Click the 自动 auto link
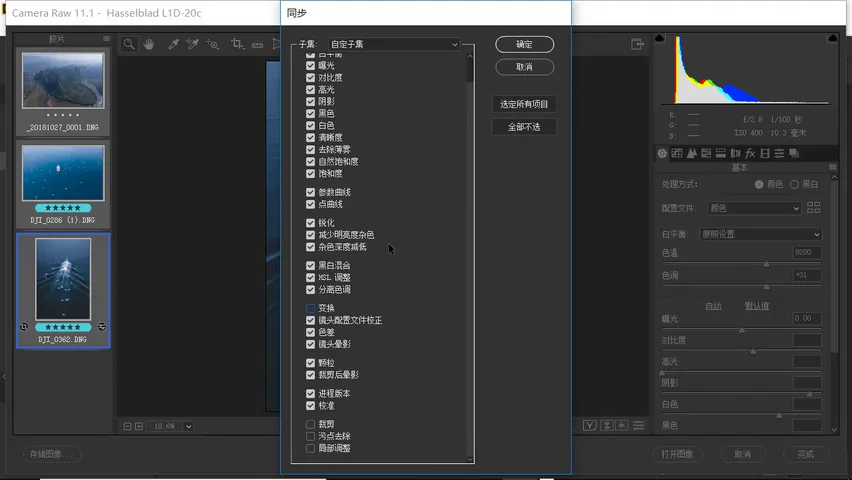This screenshot has height=480, width=852. pyautogui.click(x=713, y=306)
